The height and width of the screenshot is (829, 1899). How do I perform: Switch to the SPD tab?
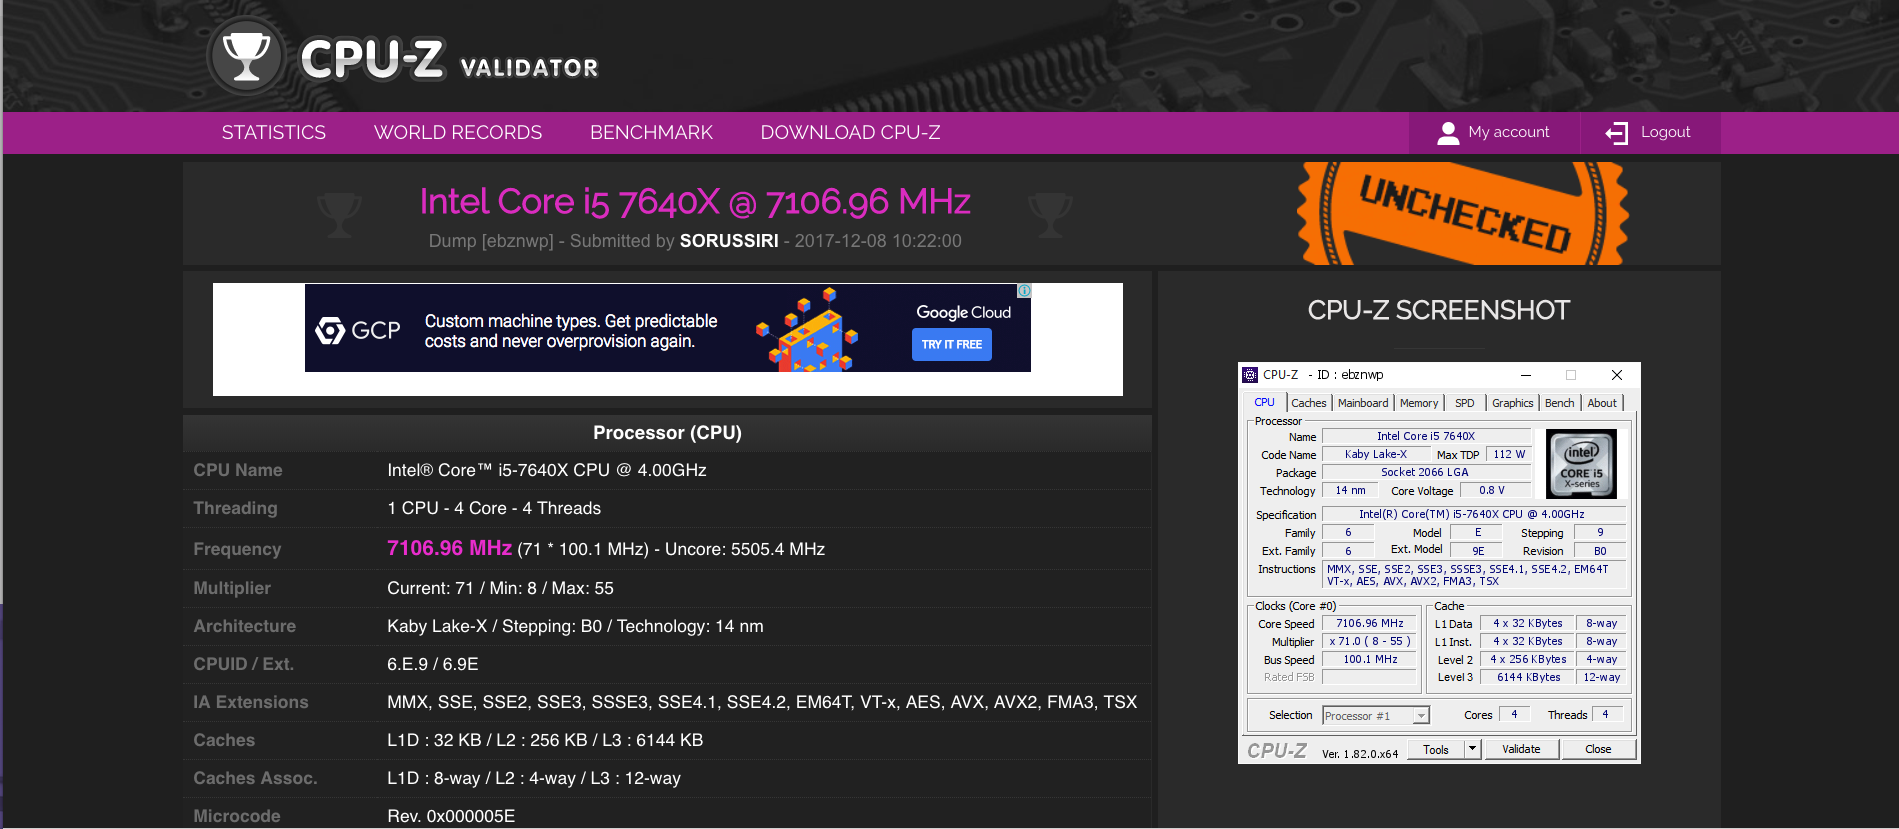point(1464,403)
